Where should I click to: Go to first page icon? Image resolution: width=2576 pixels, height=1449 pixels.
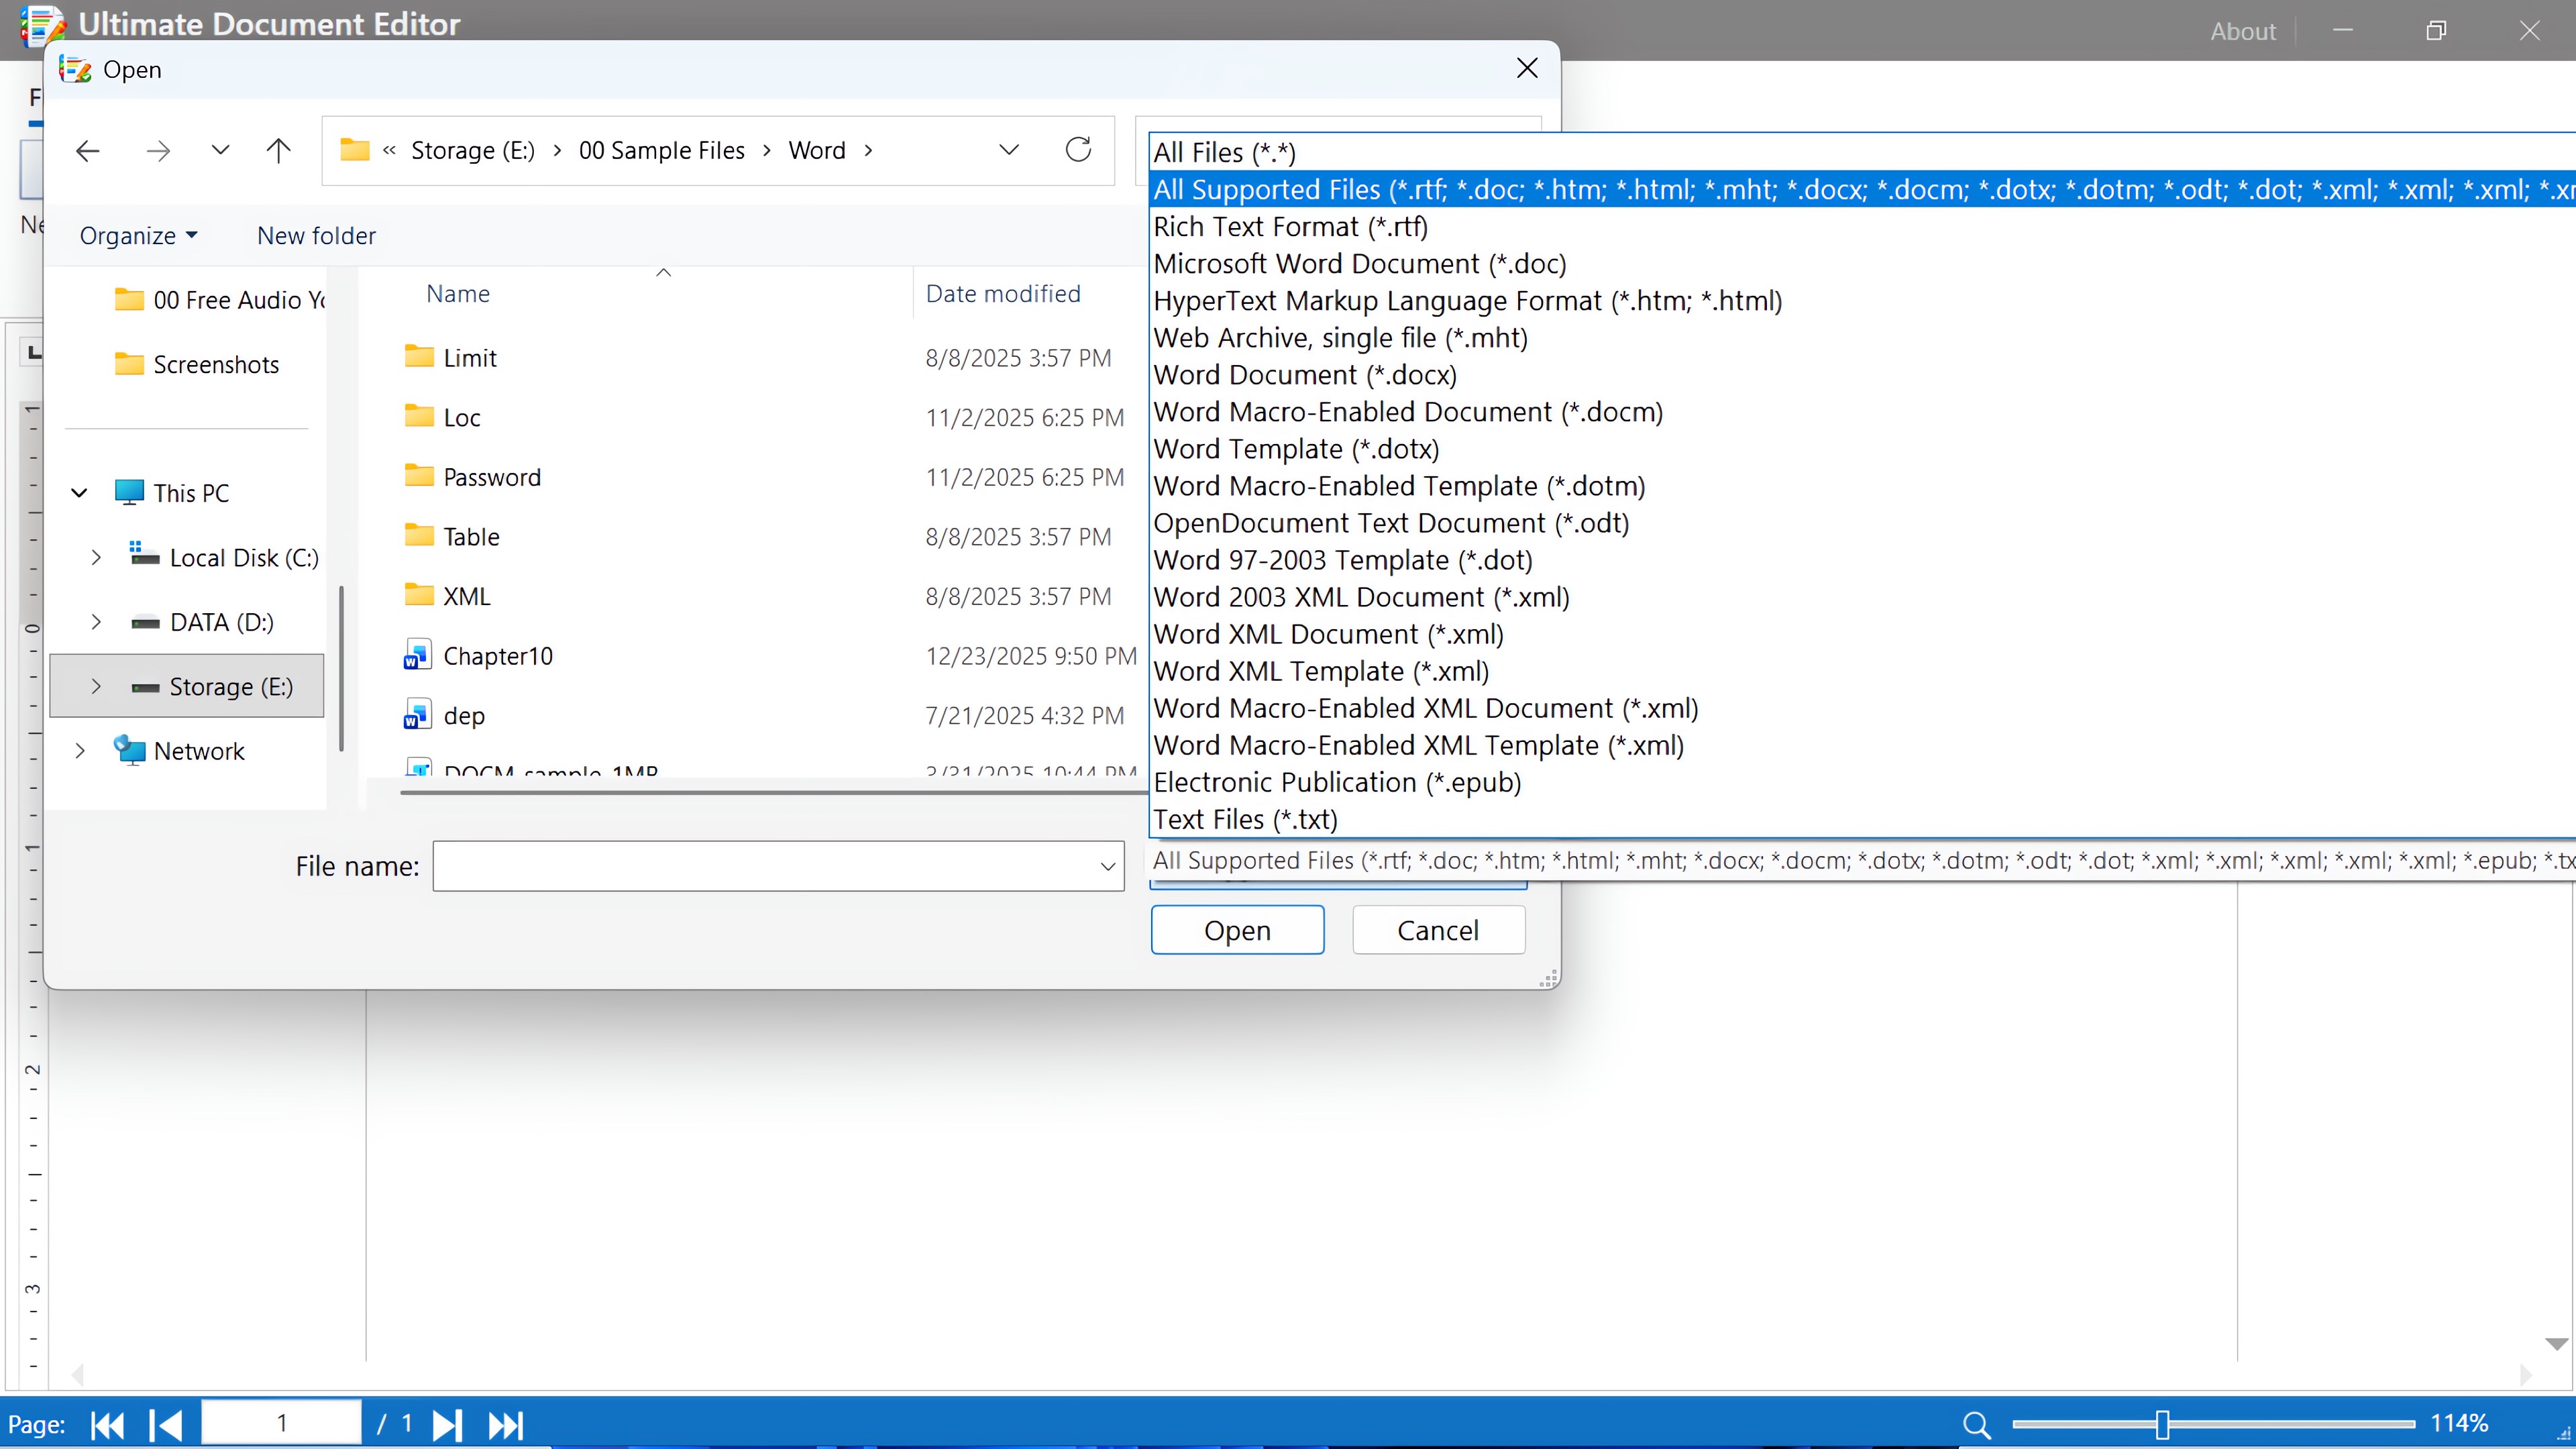coord(107,1424)
